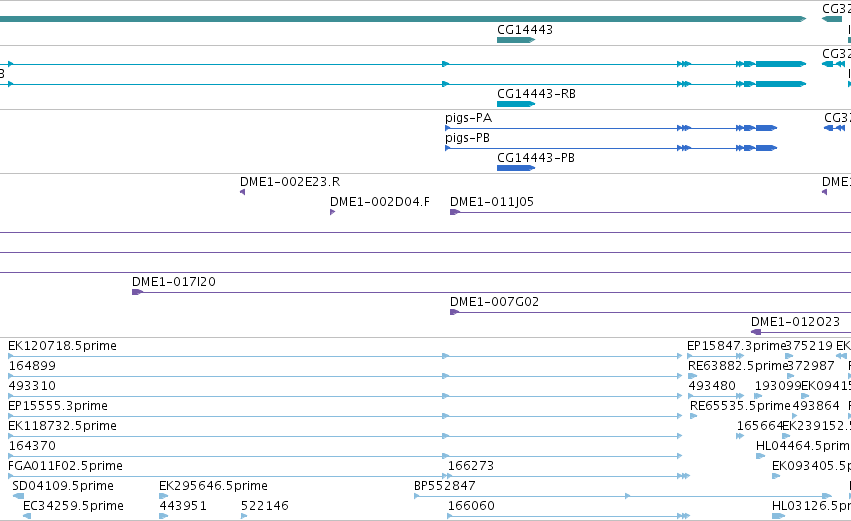The image size is (851, 521).
Task: Select the EP15555.3prime EST label
Action: [x=58, y=406]
